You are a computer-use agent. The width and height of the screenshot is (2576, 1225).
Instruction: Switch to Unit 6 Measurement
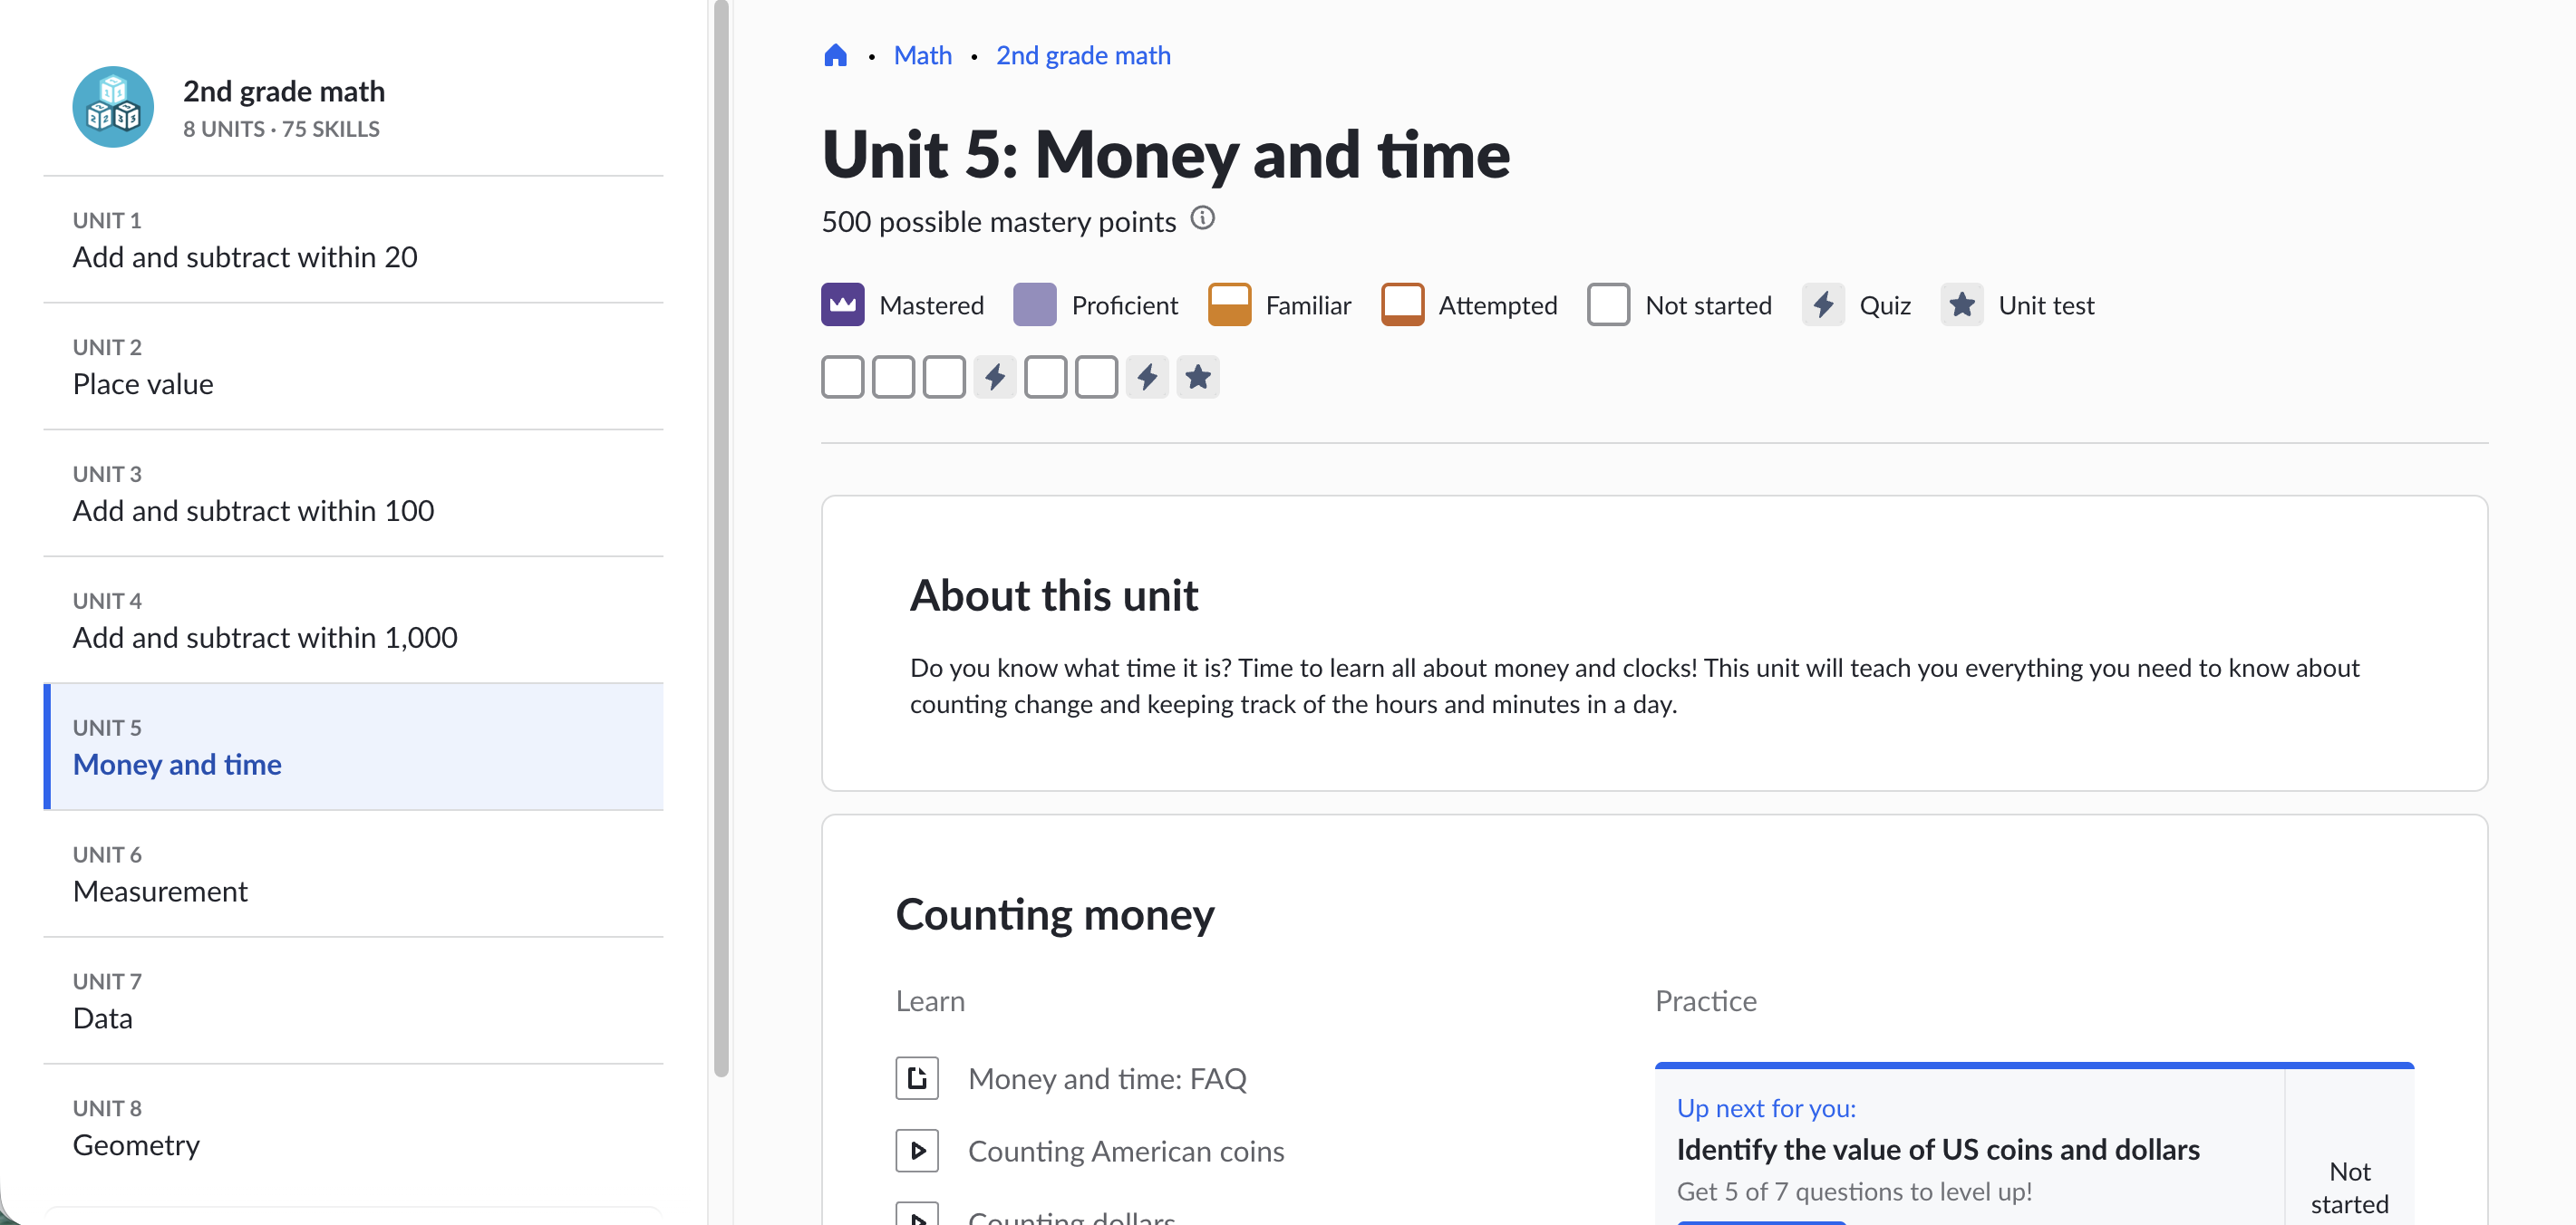tap(160, 891)
